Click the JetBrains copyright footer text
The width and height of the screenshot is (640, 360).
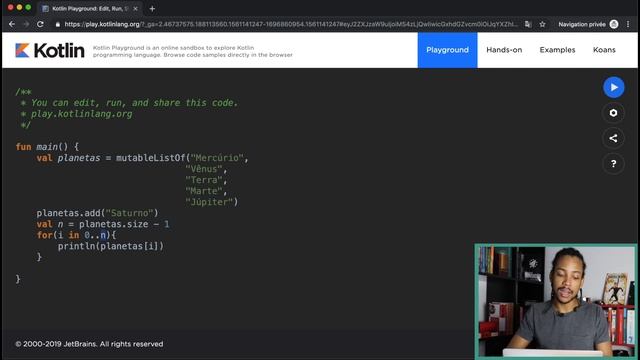[x=89, y=344]
